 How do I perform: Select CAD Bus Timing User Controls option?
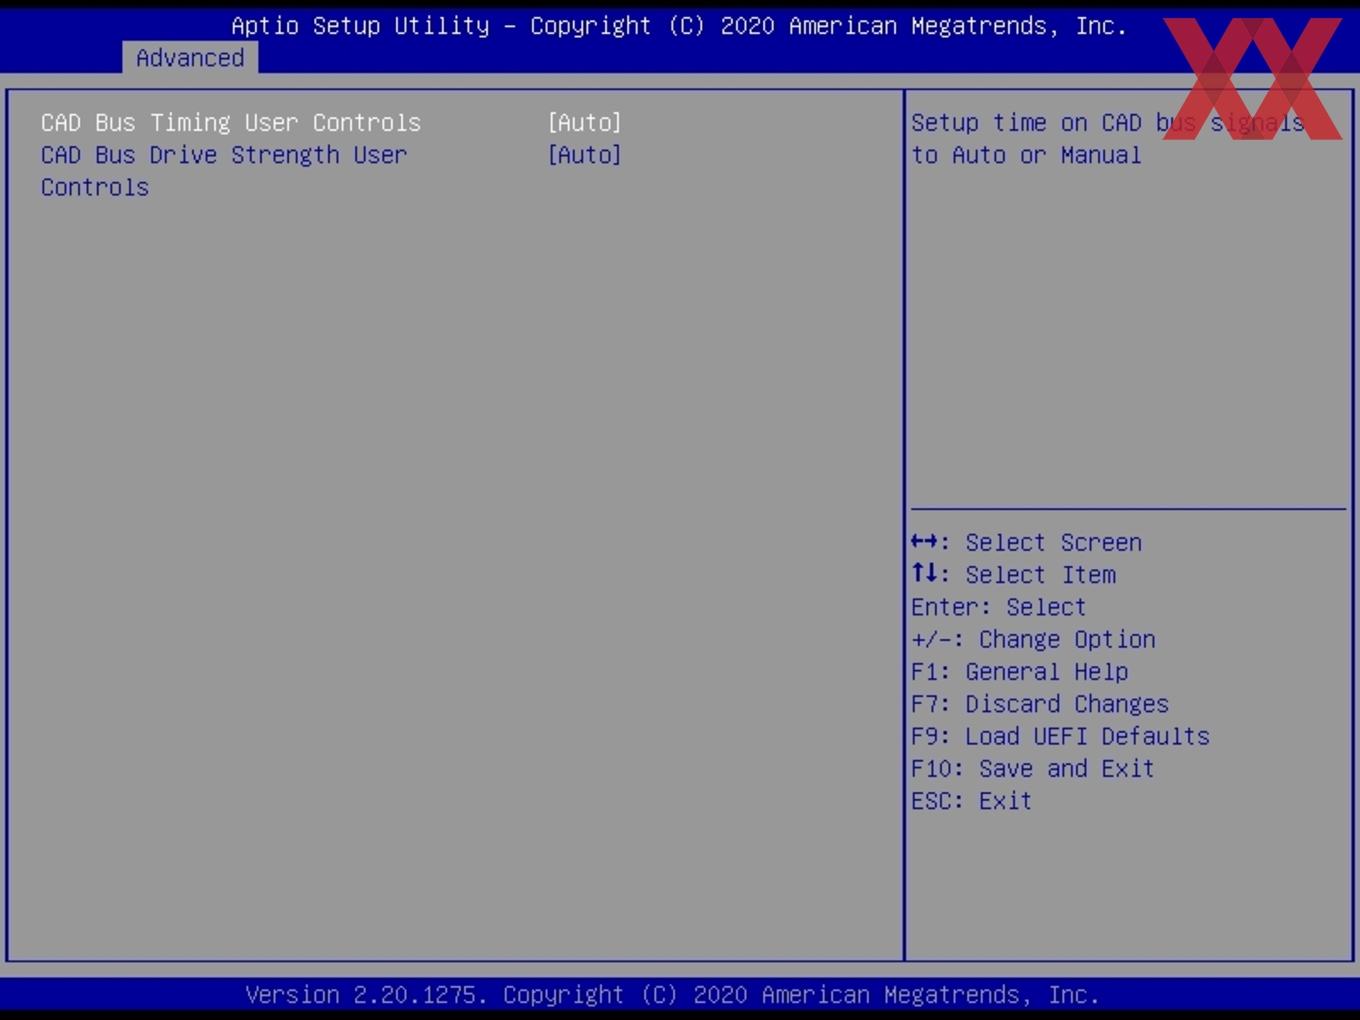pyautogui.click(x=231, y=122)
